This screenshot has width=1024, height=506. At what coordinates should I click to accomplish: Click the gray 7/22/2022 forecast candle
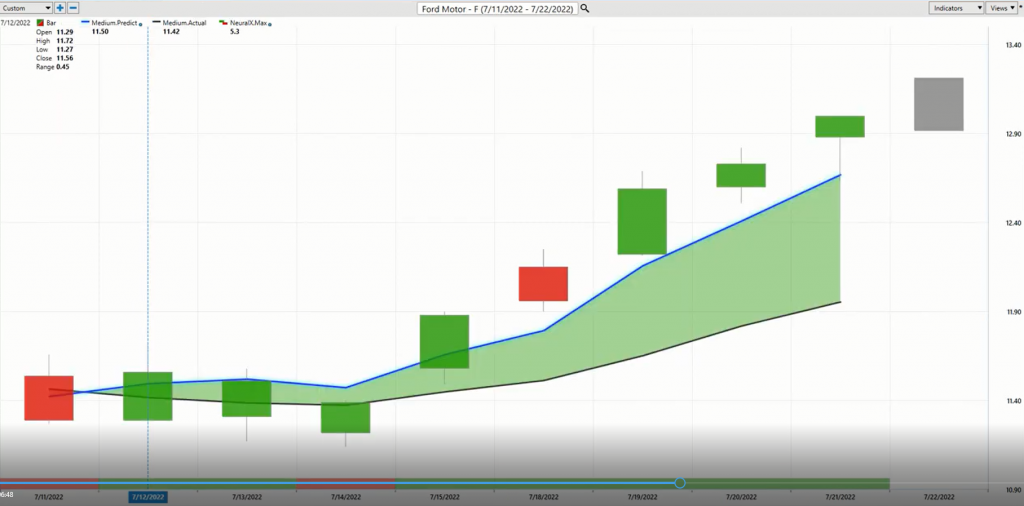point(938,104)
